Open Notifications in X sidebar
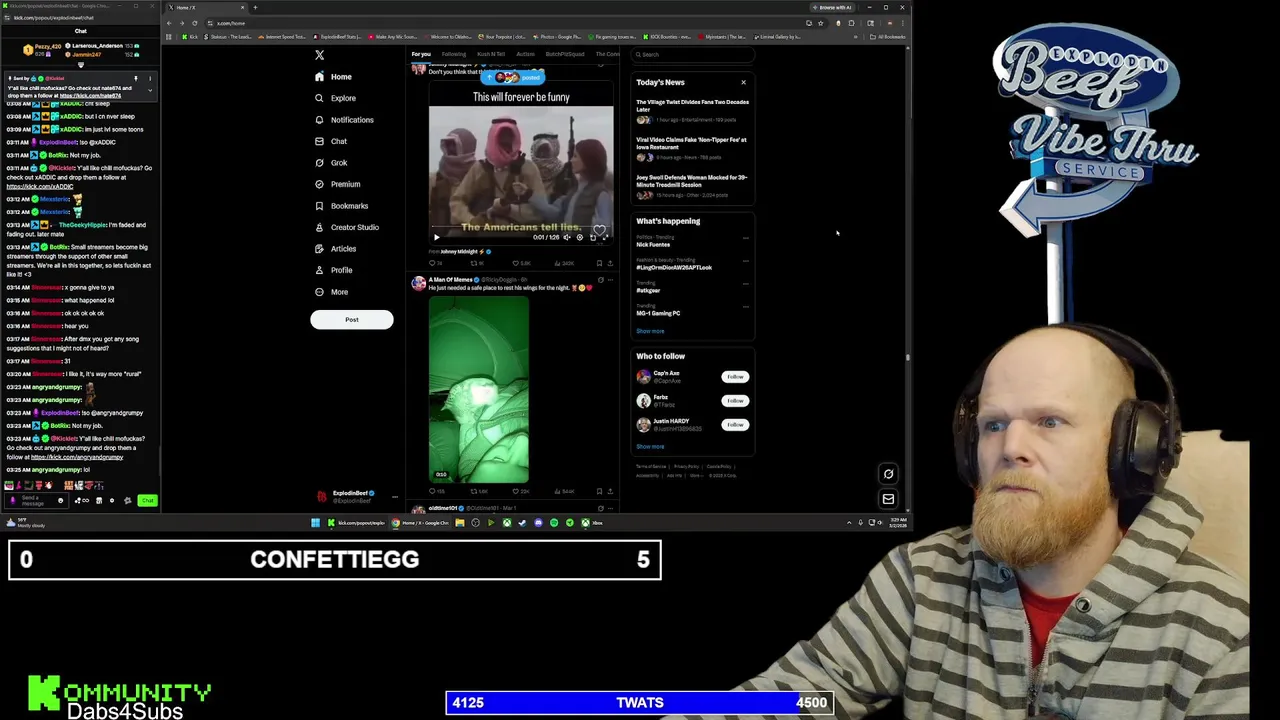The width and height of the screenshot is (1280, 720). point(344,120)
